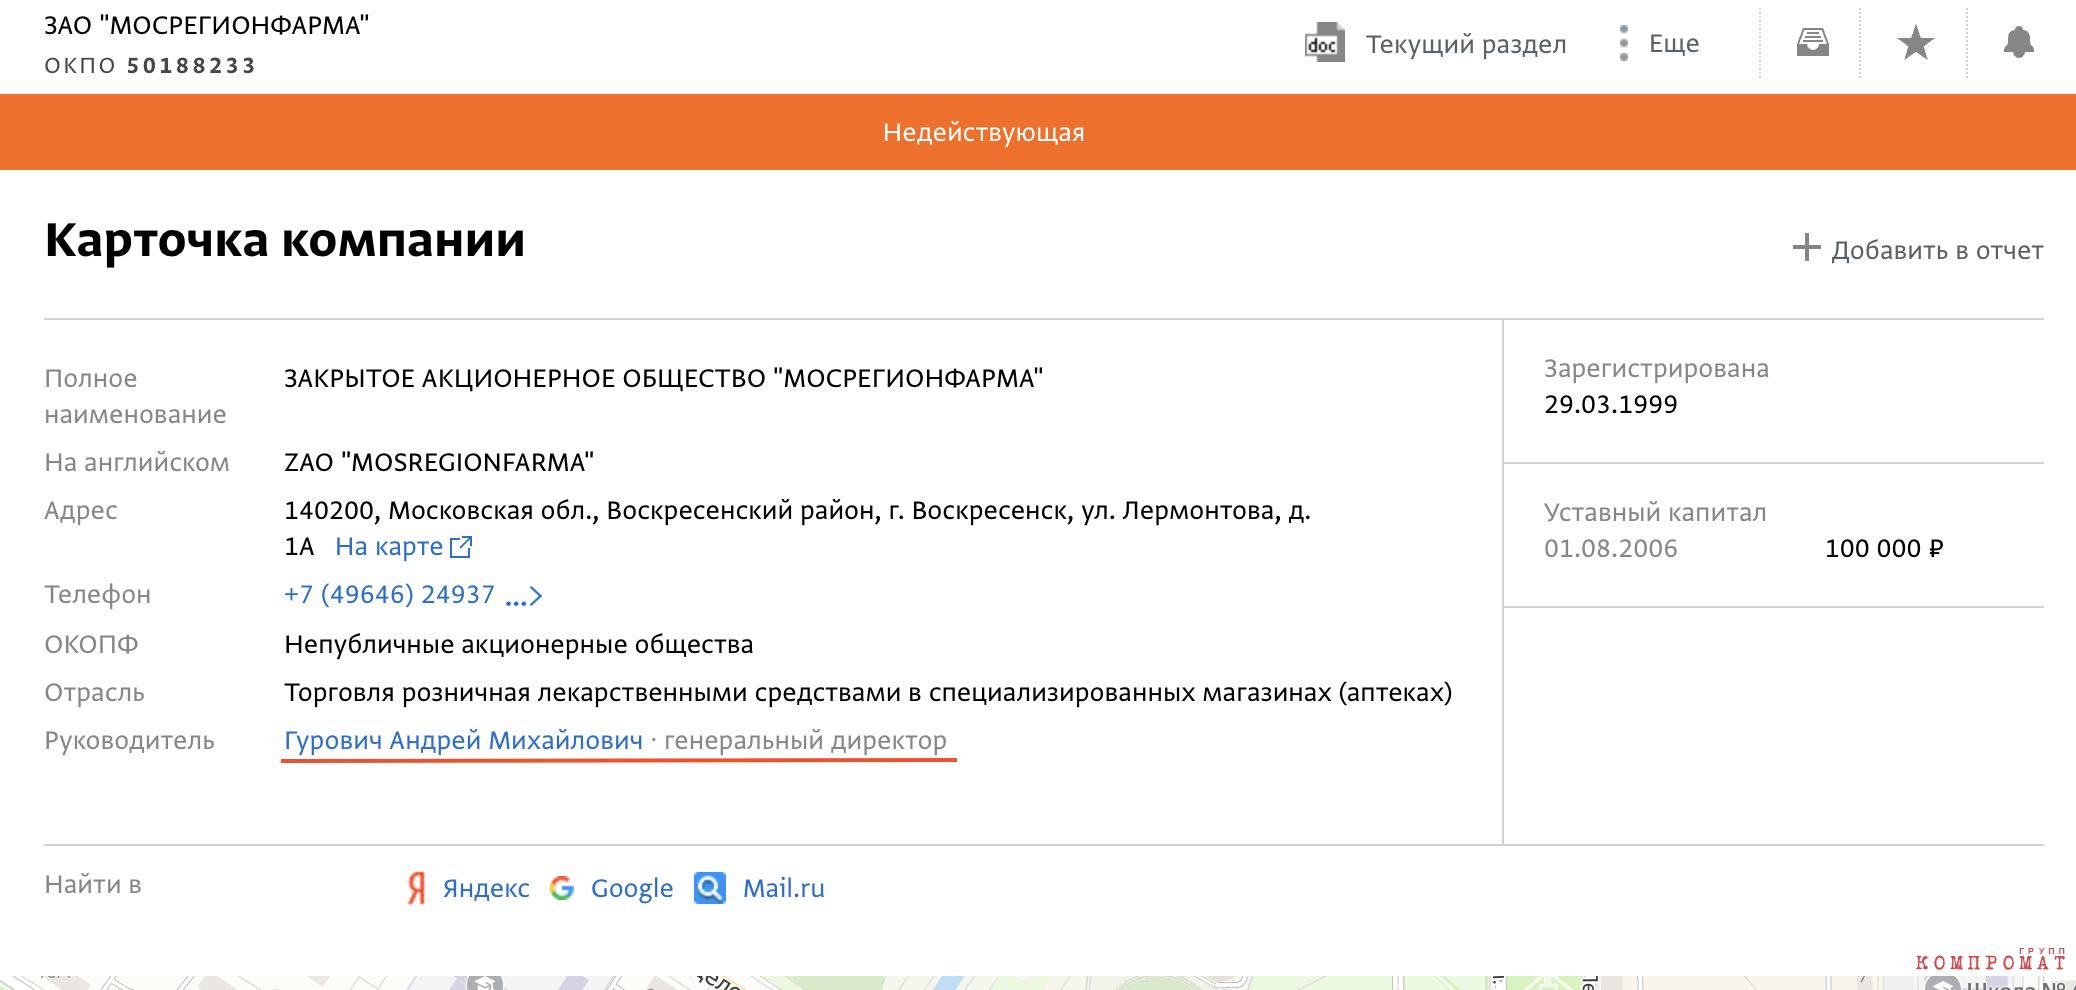2076x990 pixels.
Task: Click English name ZAO "MOSREGIONFARMA"
Action: pos(439,462)
